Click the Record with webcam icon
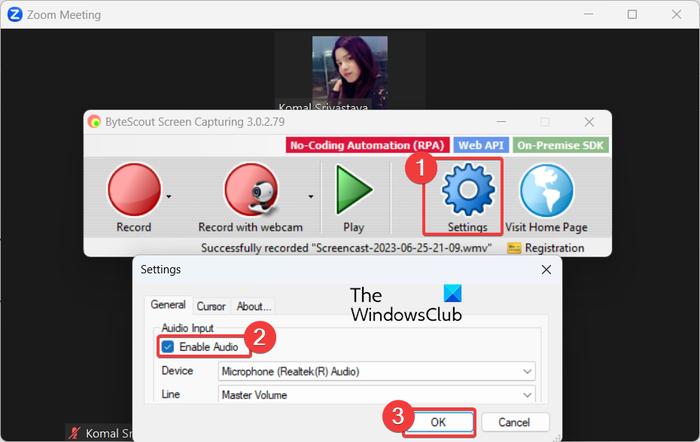This screenshot has width=700, height=442. point(251,190)
